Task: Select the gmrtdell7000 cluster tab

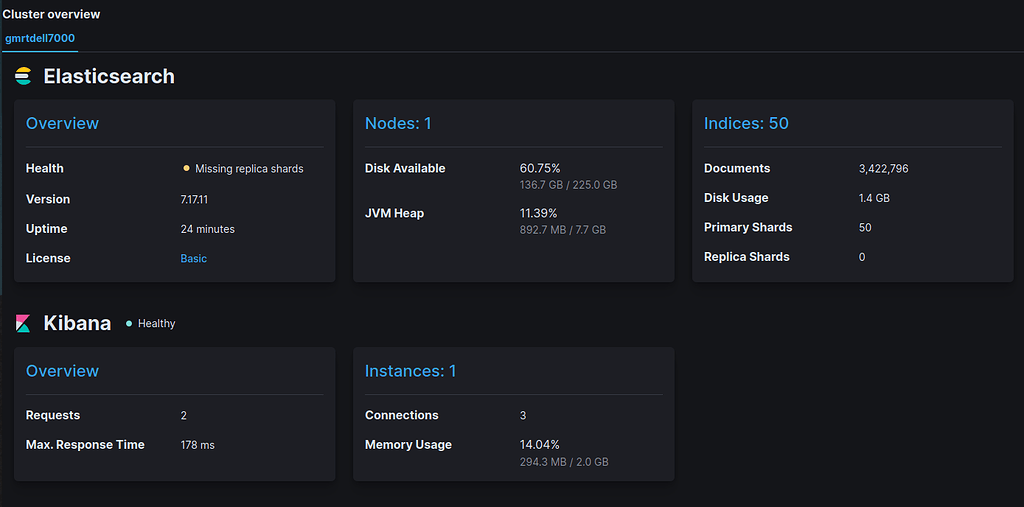Action: click(x=40, y=38)
